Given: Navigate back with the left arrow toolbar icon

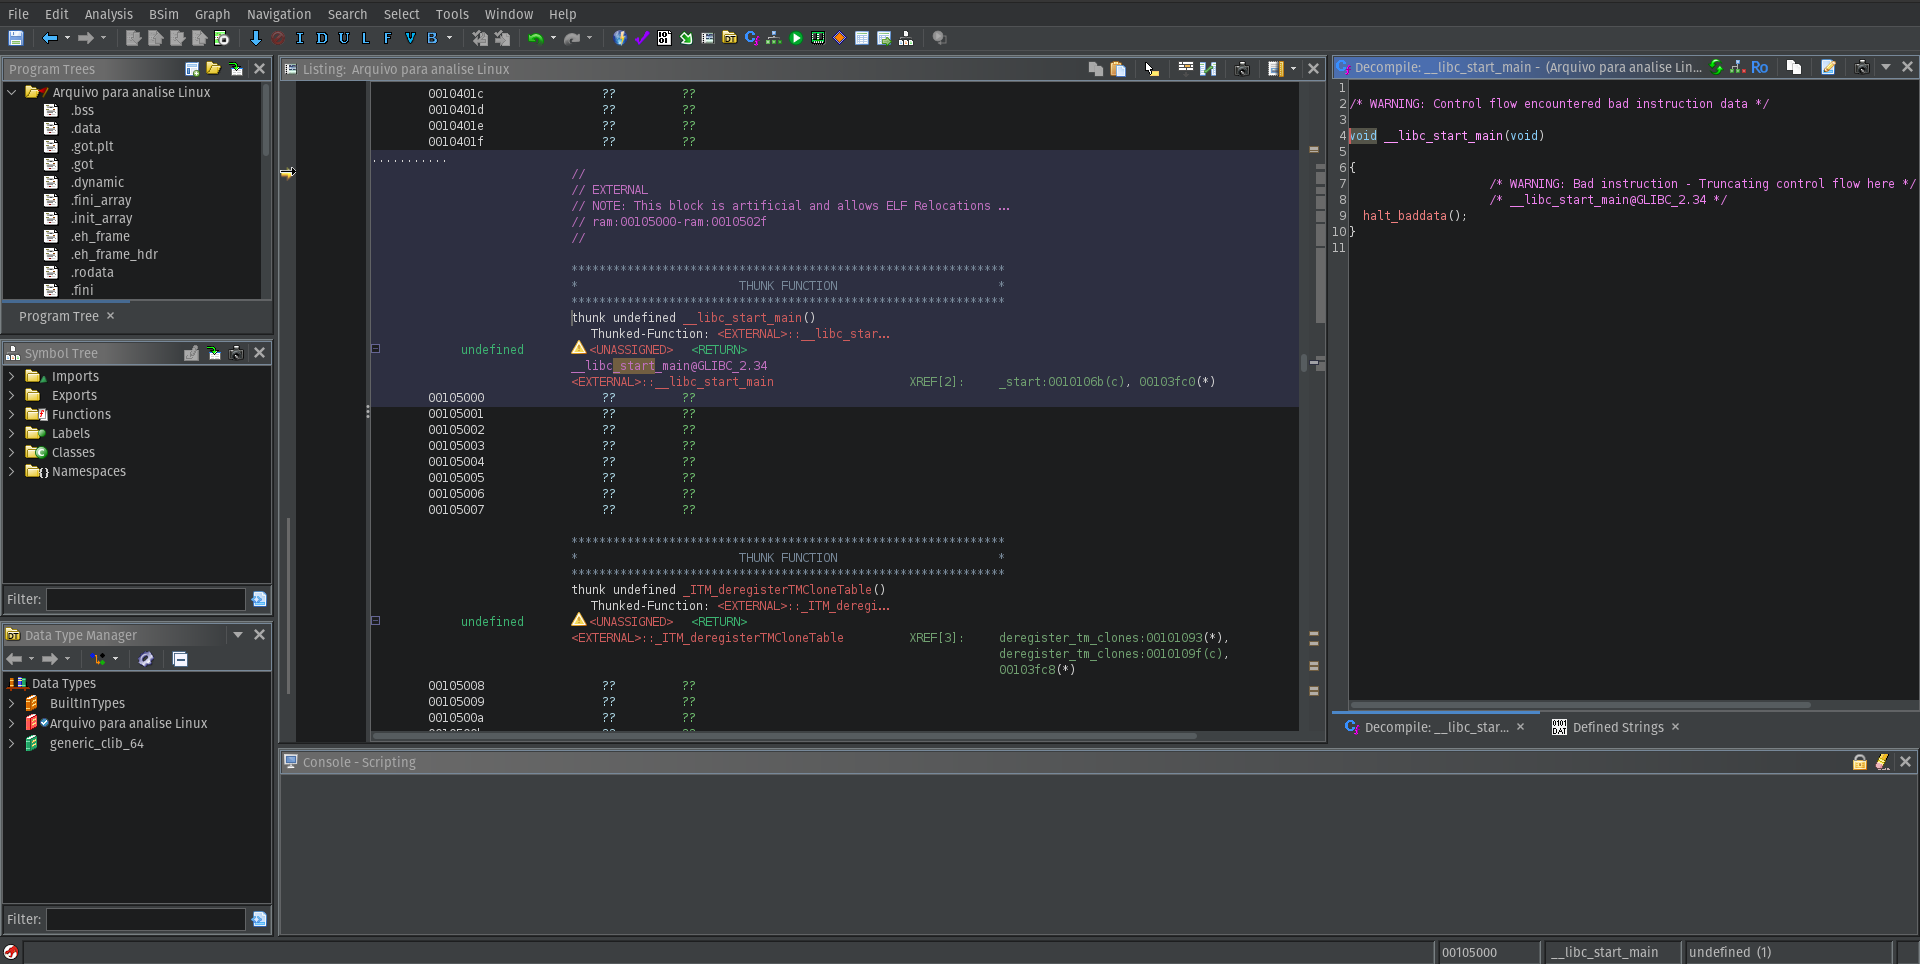Looking at the screenshot, I should tap(50, 38).
